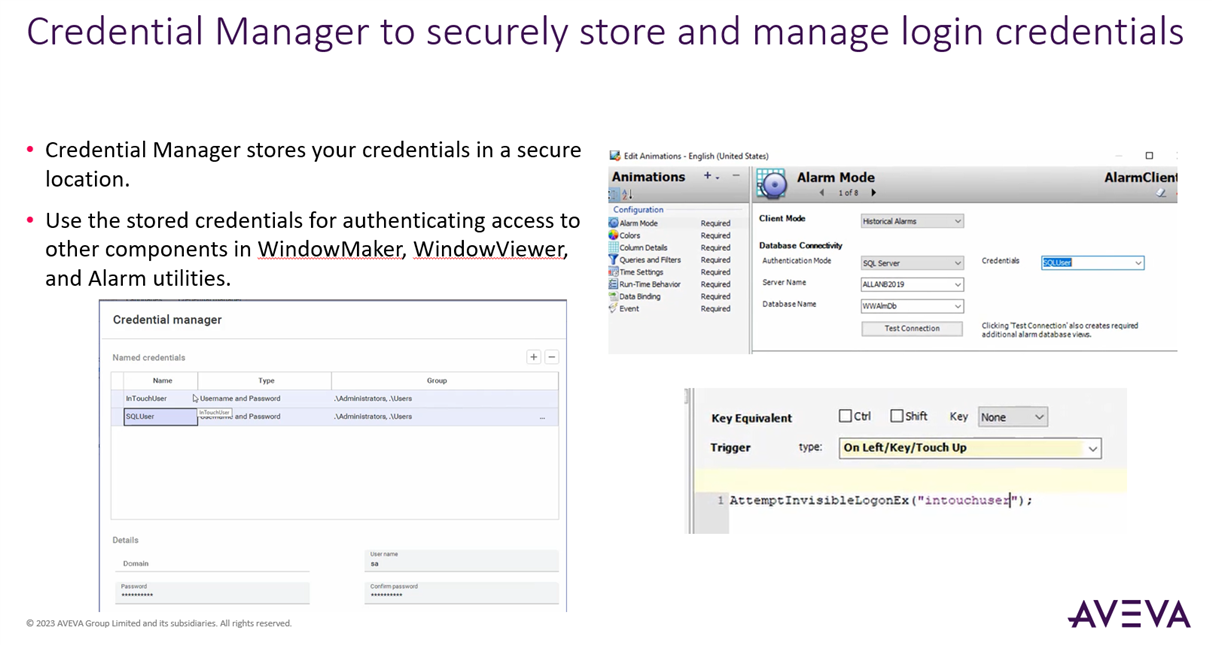1212x645 pixels.
Task: Toggle the Shift checkbox
Action: click(x=897, y=416)
